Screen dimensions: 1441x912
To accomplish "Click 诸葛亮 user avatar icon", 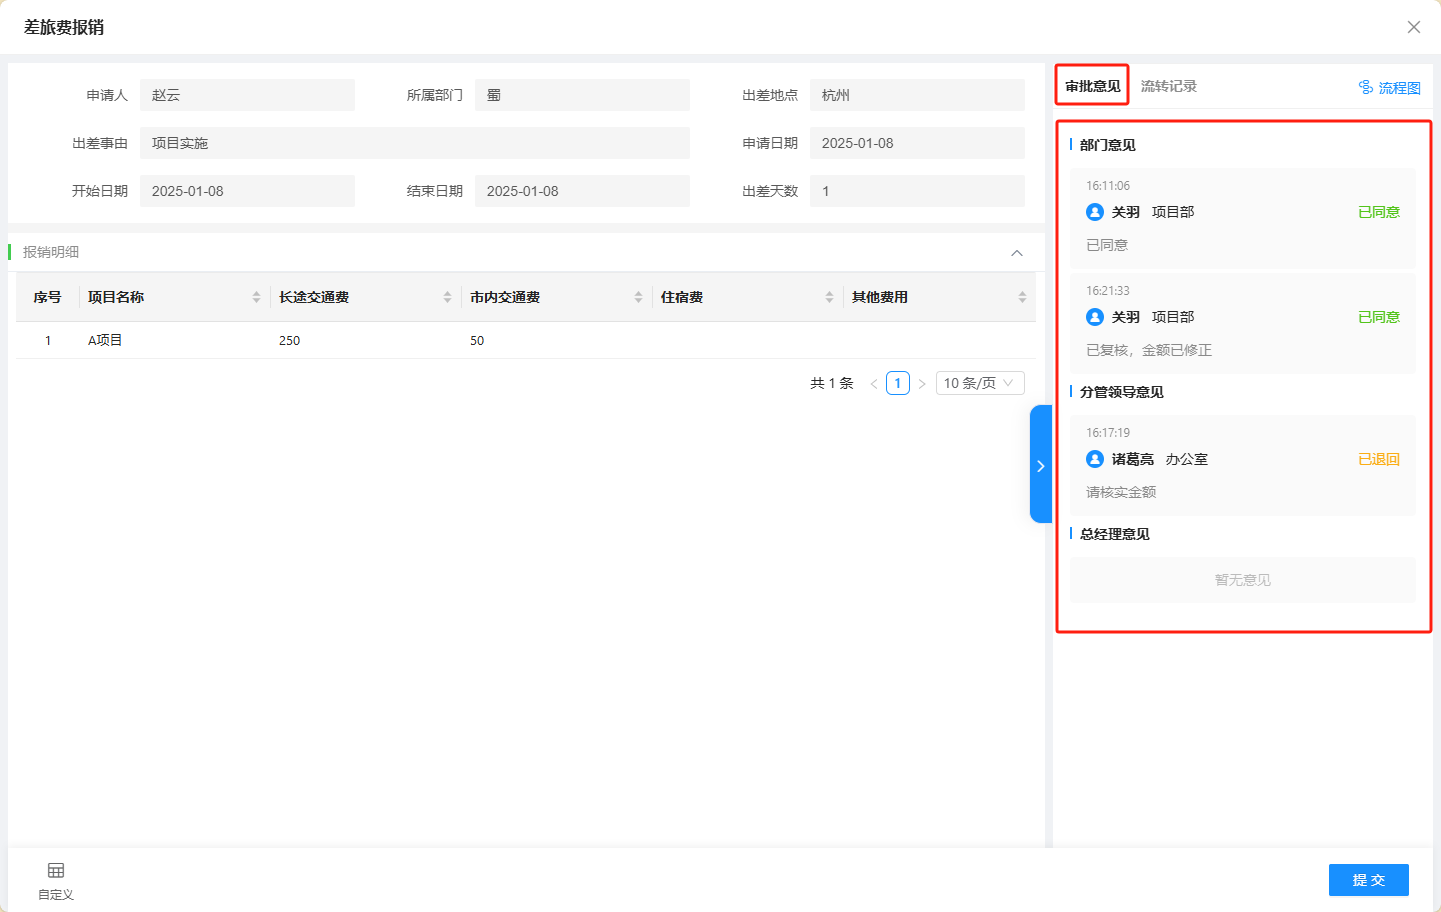I will pos(1095,459).
